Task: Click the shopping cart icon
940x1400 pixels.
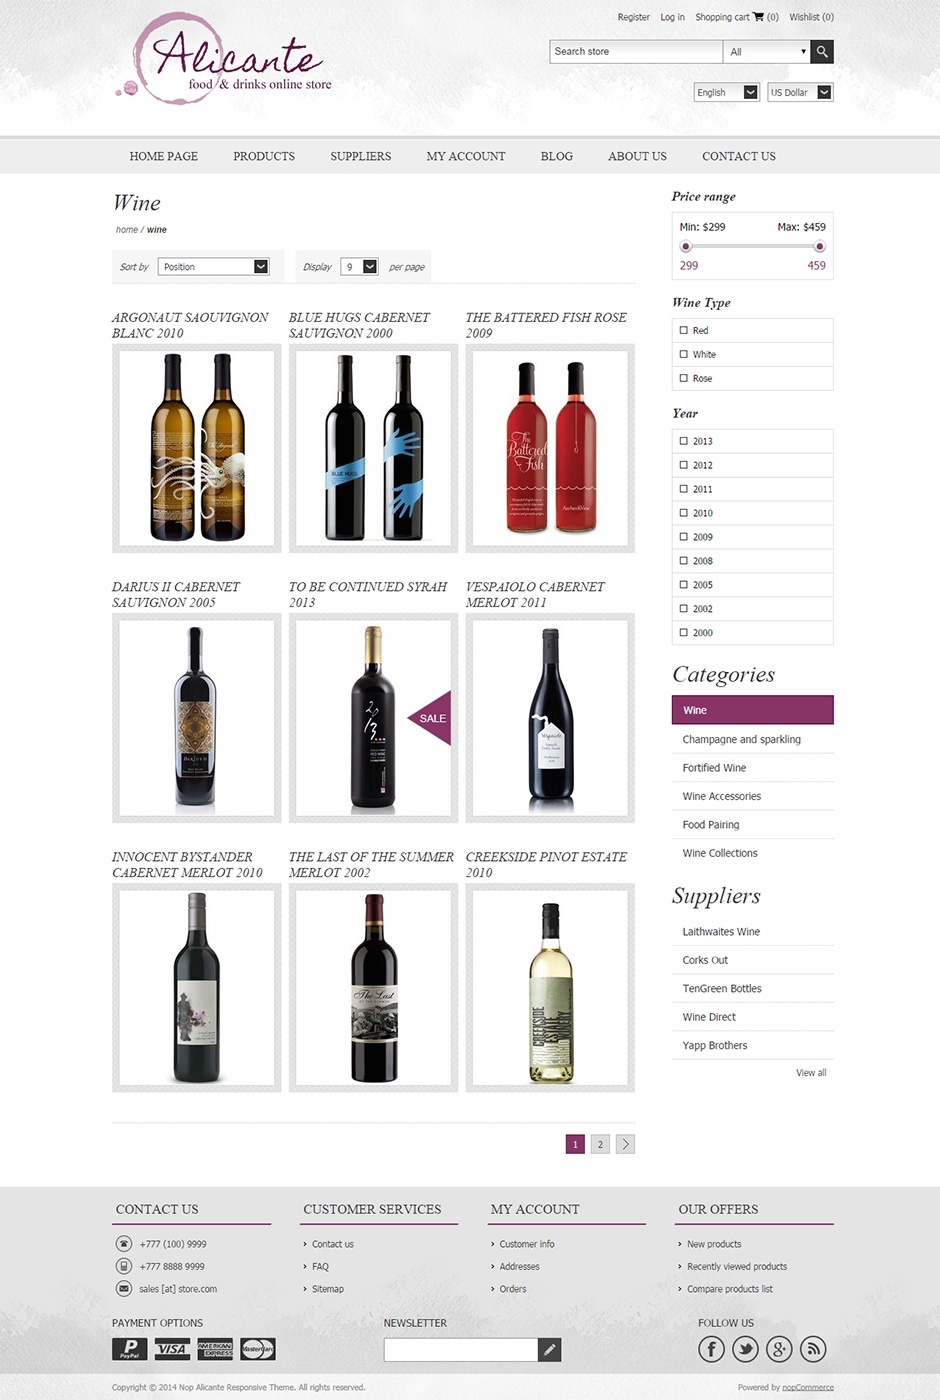Action: click(x=758, y=17)
